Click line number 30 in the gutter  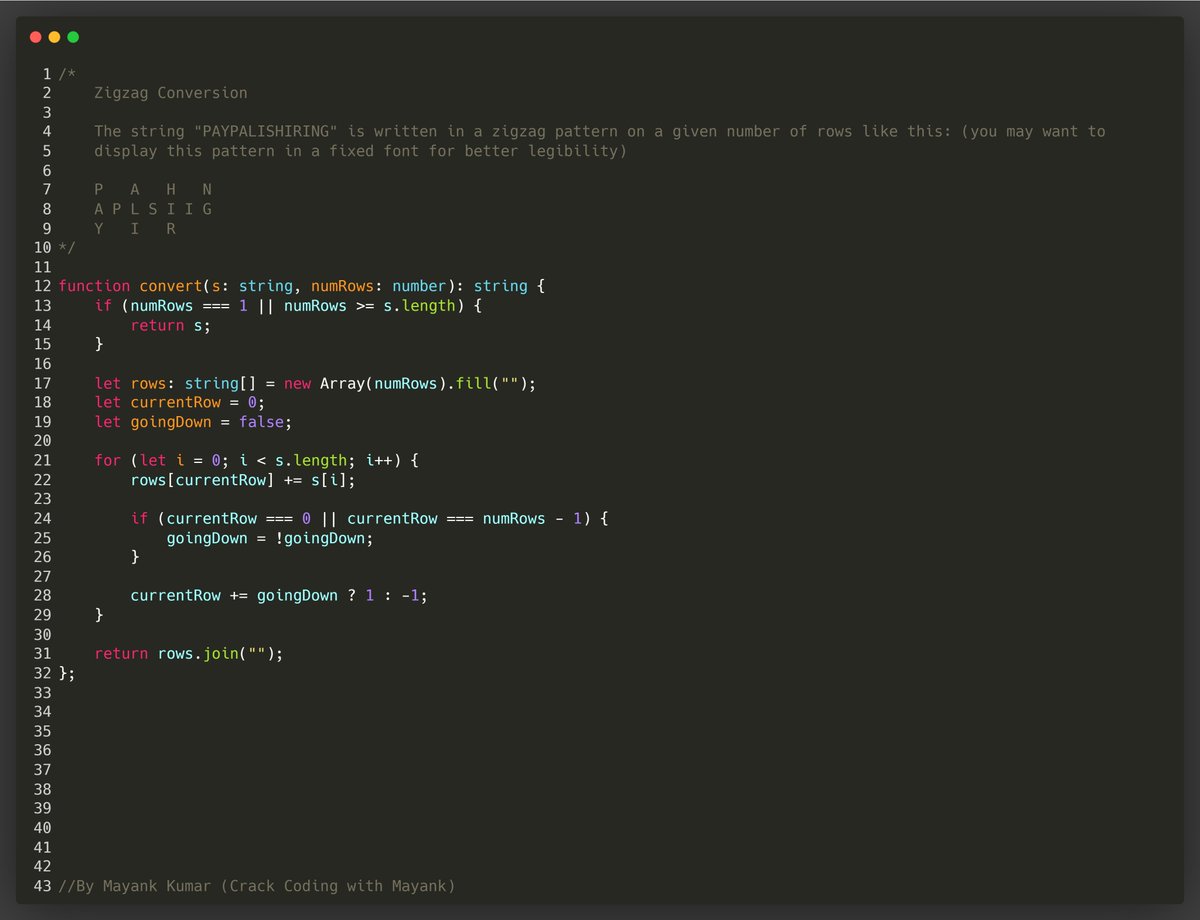tap(42, 634)
